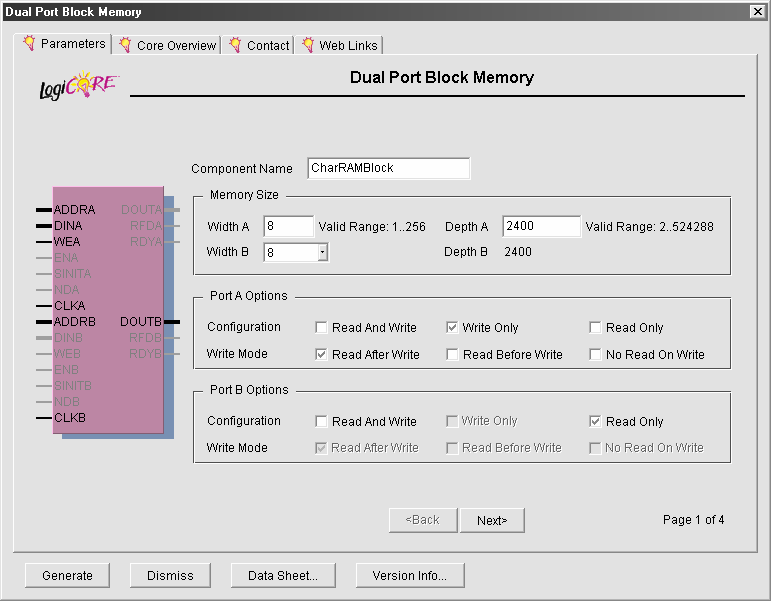The height and width of the screenshot is (601, 771).
Task: Click the RDYB port label
Action: click(146, 354)
